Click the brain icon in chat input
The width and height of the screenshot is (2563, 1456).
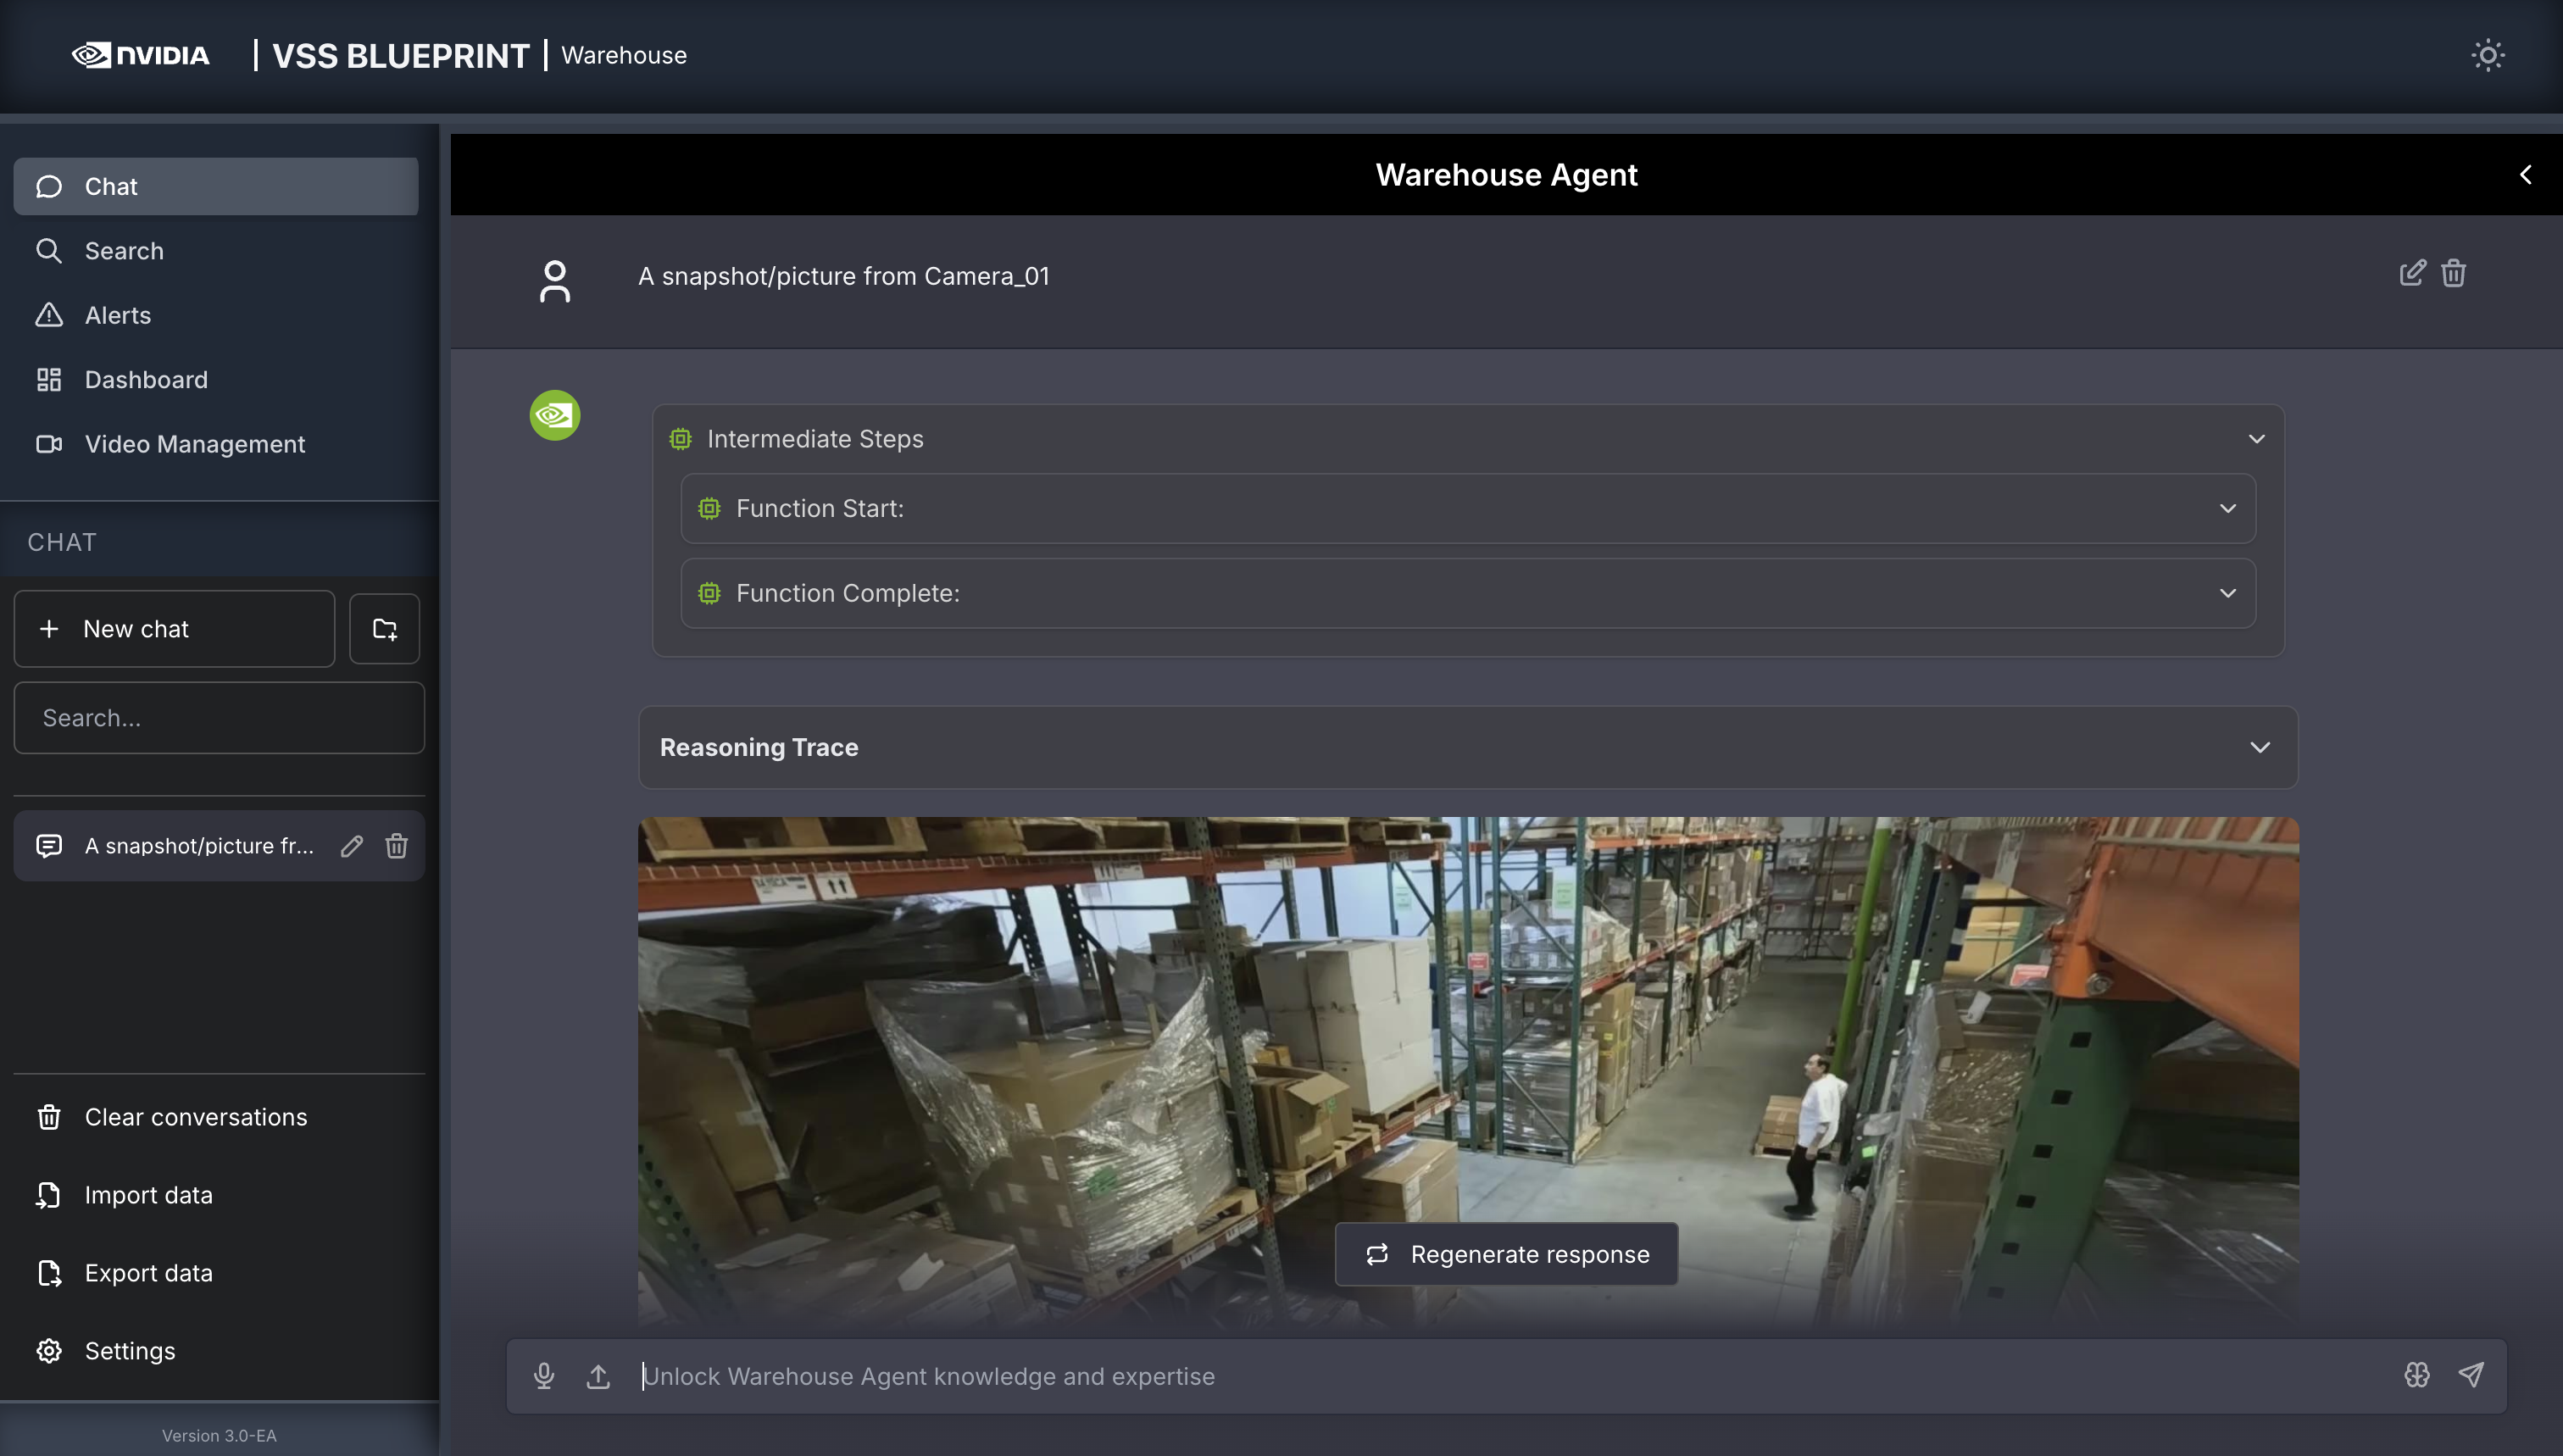(x=2416, y=1375)
